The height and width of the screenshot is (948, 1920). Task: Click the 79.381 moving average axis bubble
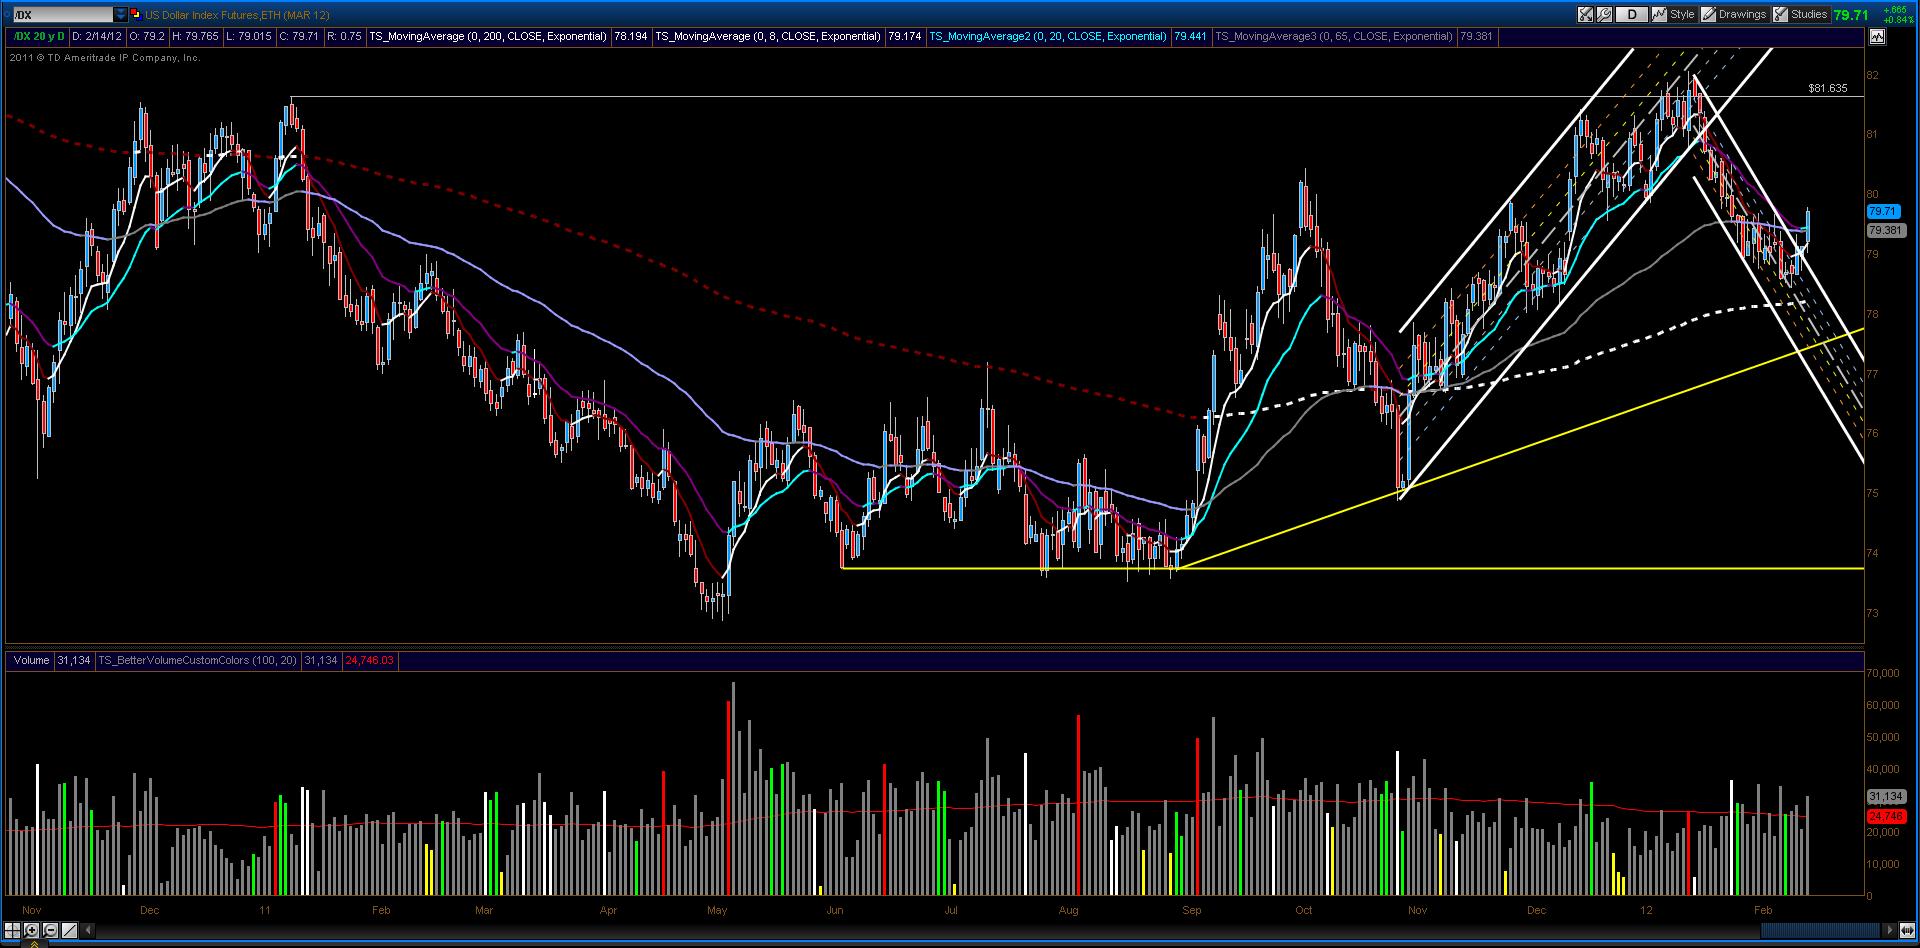(x=1885, y=230)
